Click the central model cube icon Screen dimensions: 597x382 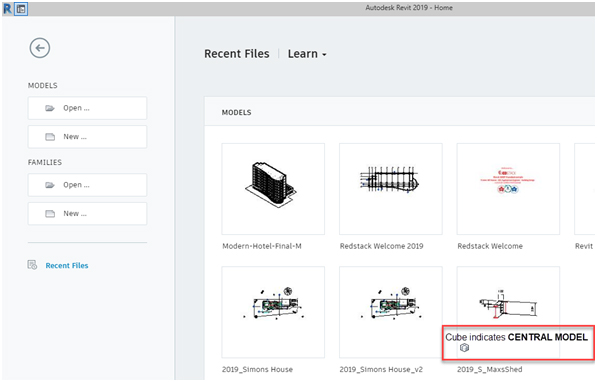[x=464, y=347]
